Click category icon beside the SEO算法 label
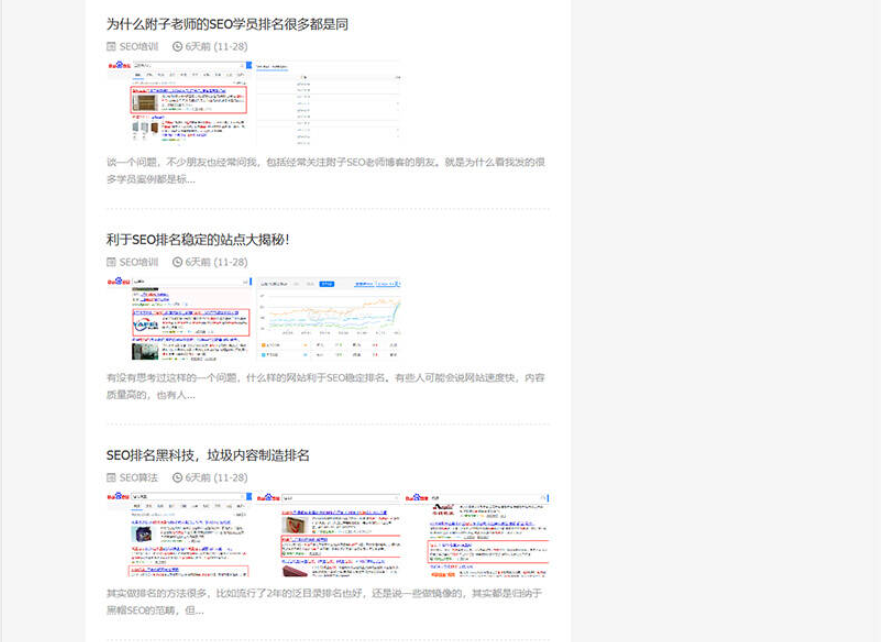The height and width of the screenshot is (642, 881). pyautogui.click(x=112, y=478)
